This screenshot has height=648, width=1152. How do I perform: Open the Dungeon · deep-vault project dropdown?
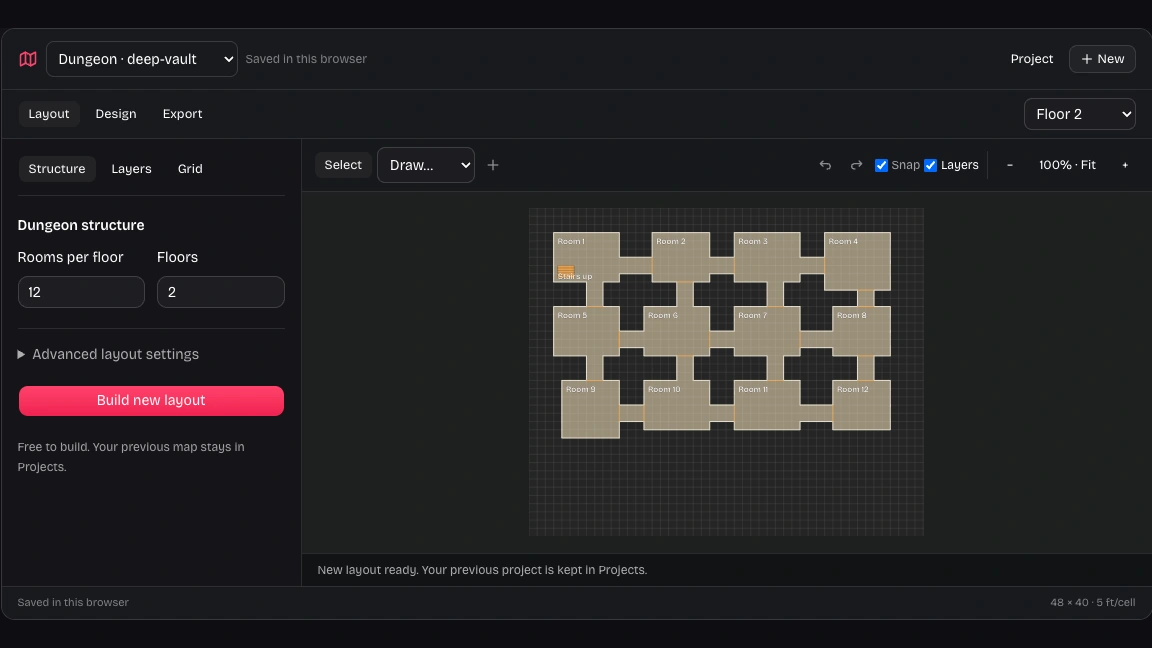click(142, 59)
